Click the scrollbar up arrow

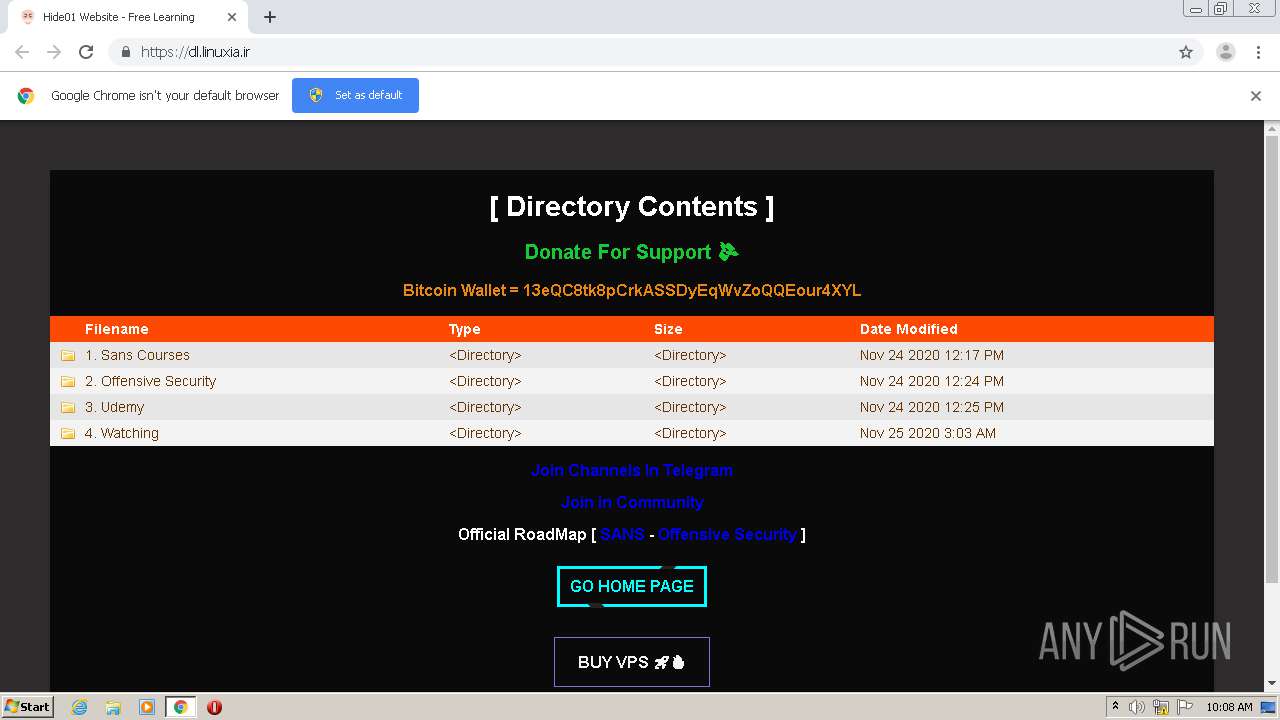pyautogui.click(x=1272, y=128)
